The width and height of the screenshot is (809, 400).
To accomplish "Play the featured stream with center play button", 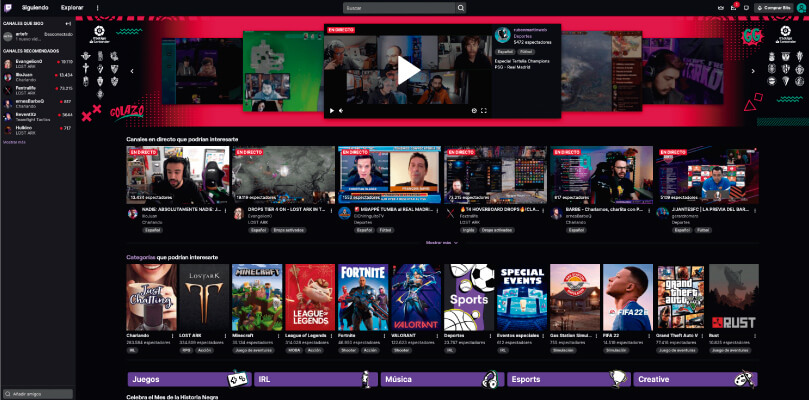I will (x=408, y=71).
